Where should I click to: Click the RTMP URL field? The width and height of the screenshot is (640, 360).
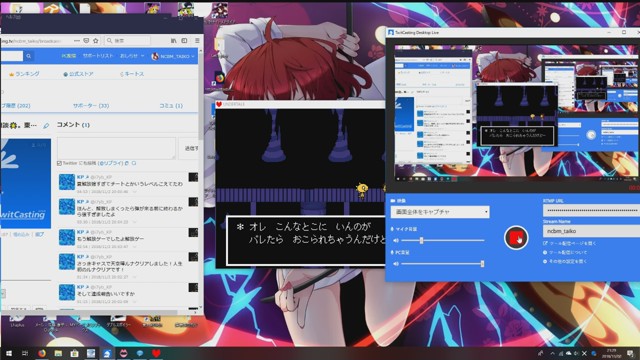coord(591,210)
